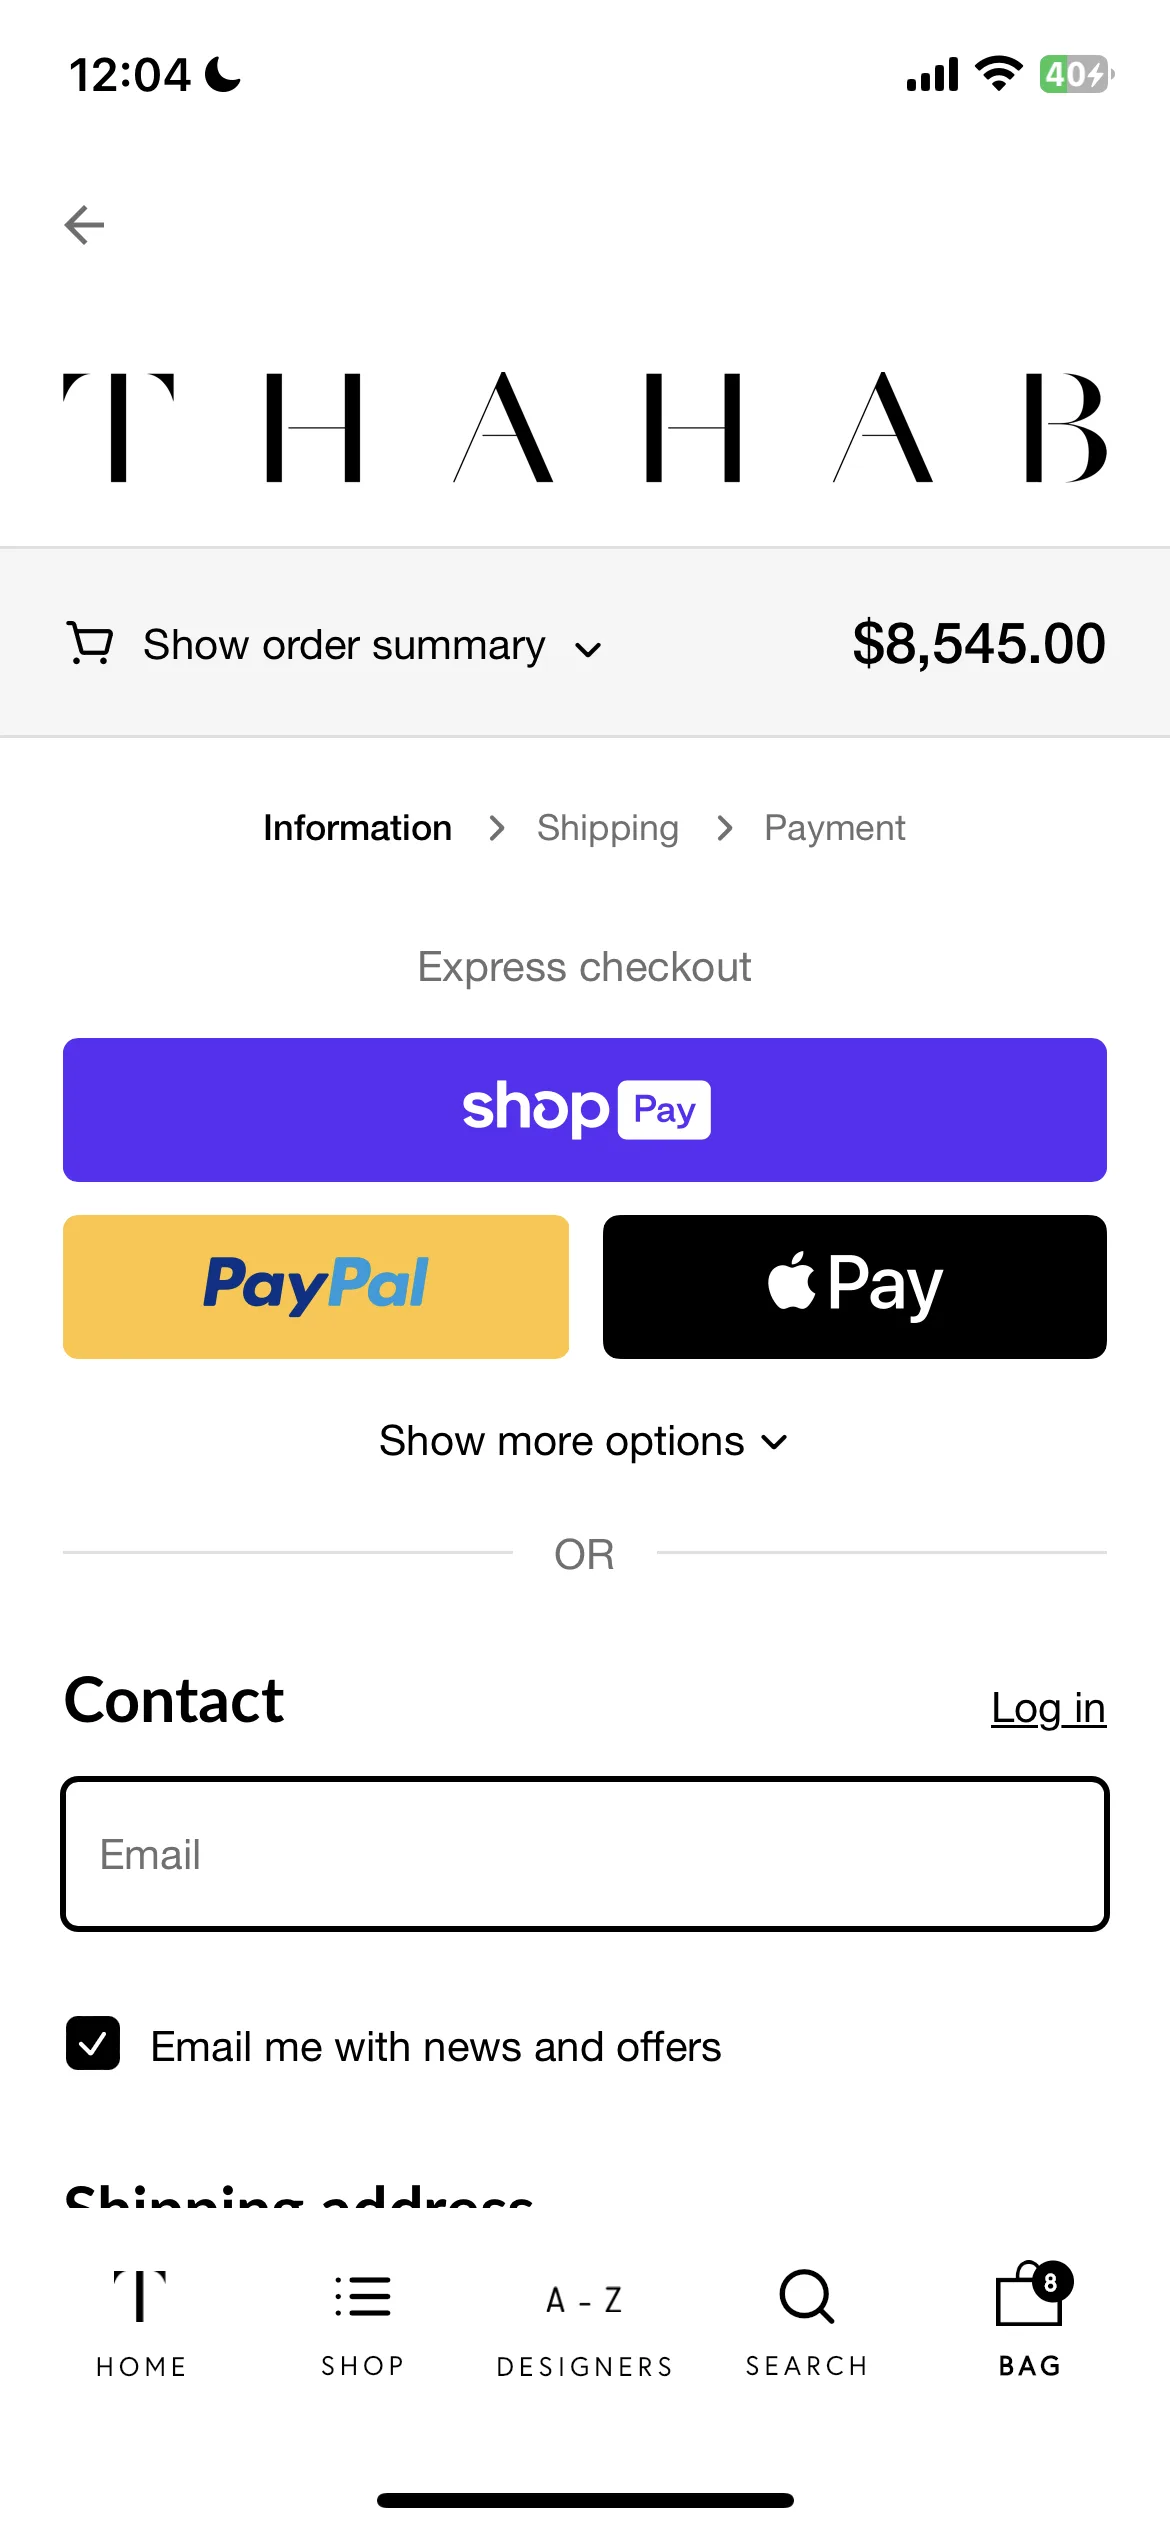Screen dimensions: 1170x2532
Task: Open the Search magnifier icon
Action: [x=806, y=2296]
